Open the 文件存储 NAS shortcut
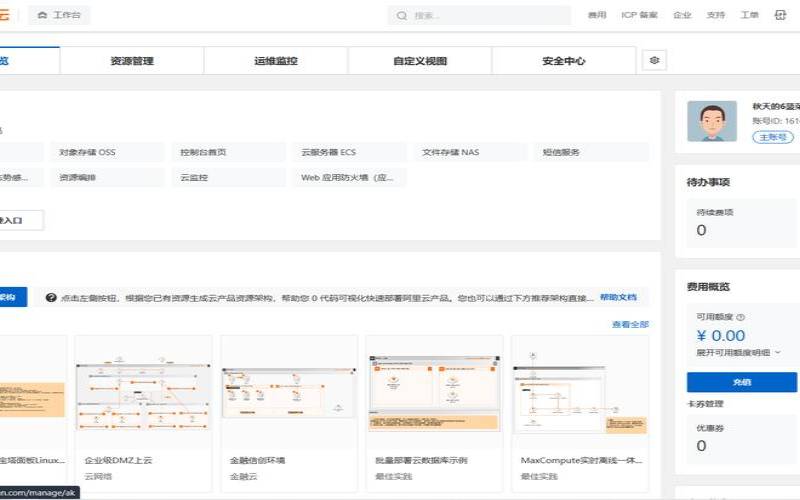 (x=470, y=152)
